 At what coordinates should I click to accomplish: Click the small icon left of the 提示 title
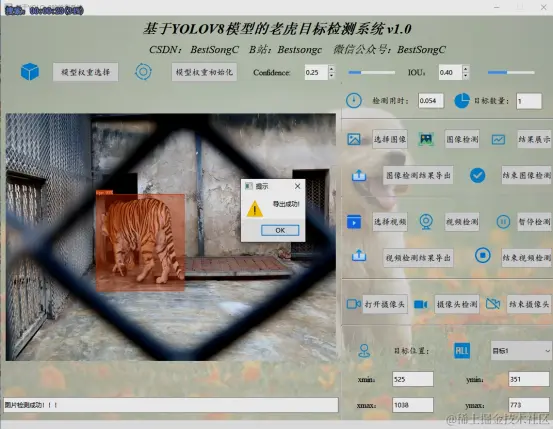249,186
